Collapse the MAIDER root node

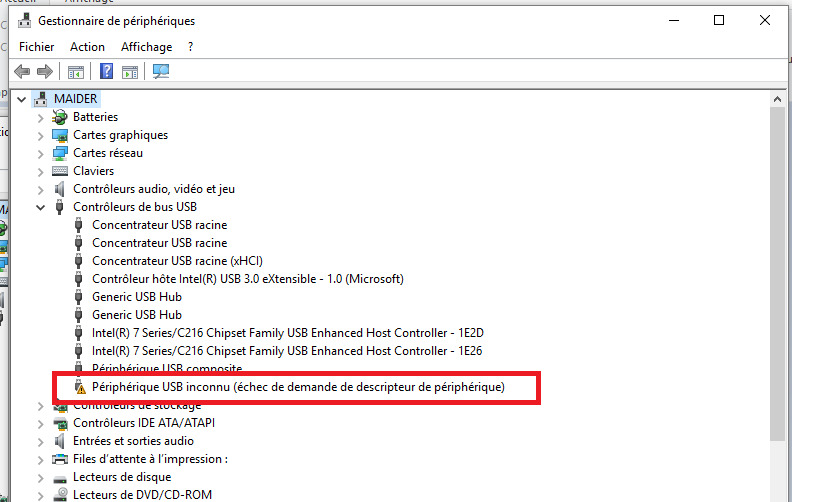[x=21, y=99]
